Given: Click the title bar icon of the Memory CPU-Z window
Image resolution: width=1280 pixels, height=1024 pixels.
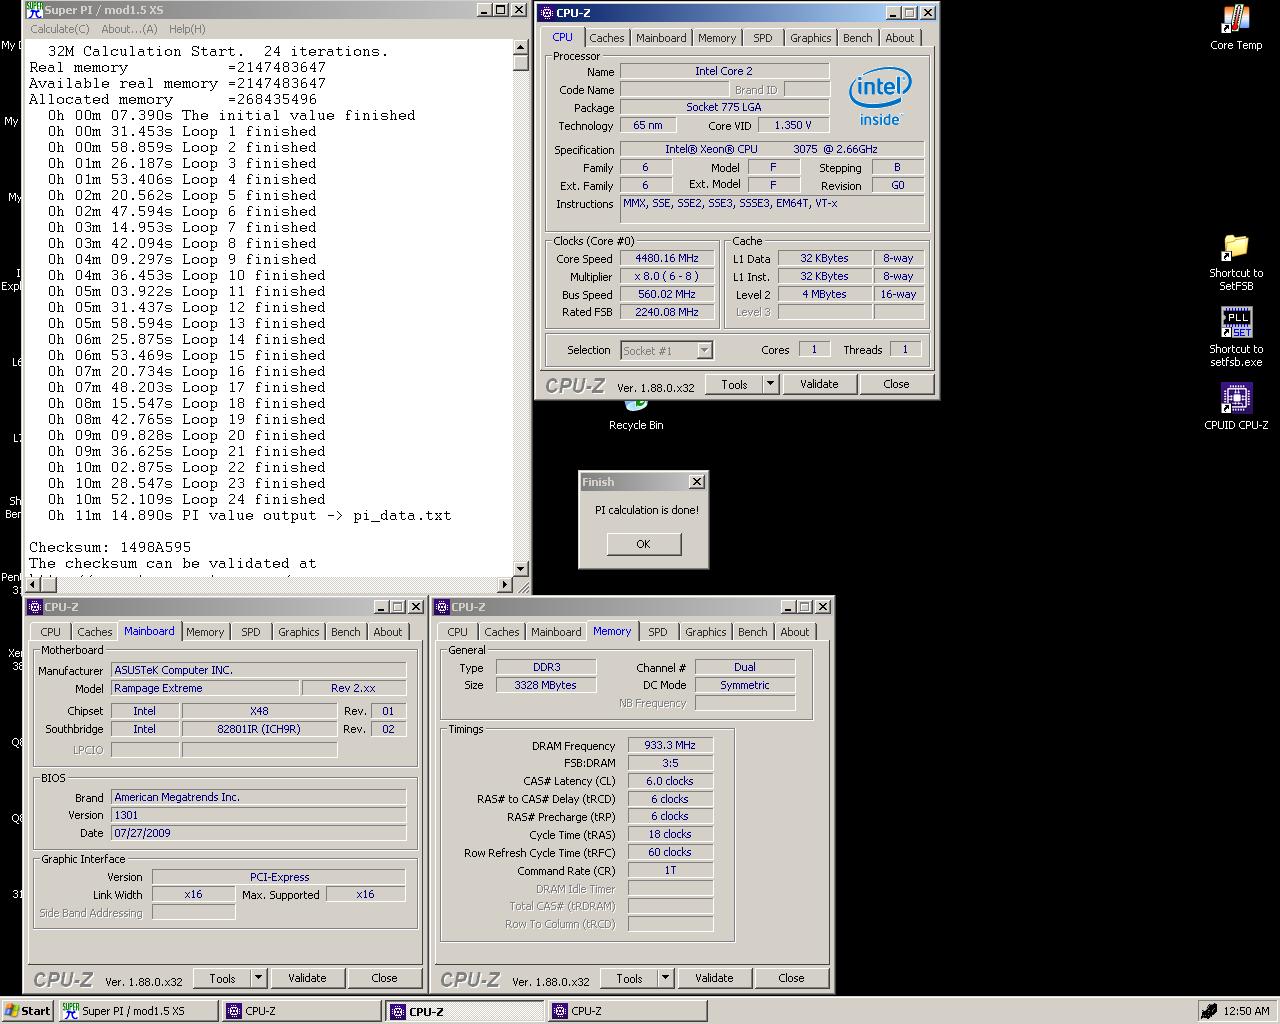Looking at the screenshot, I should coord(442,607).
